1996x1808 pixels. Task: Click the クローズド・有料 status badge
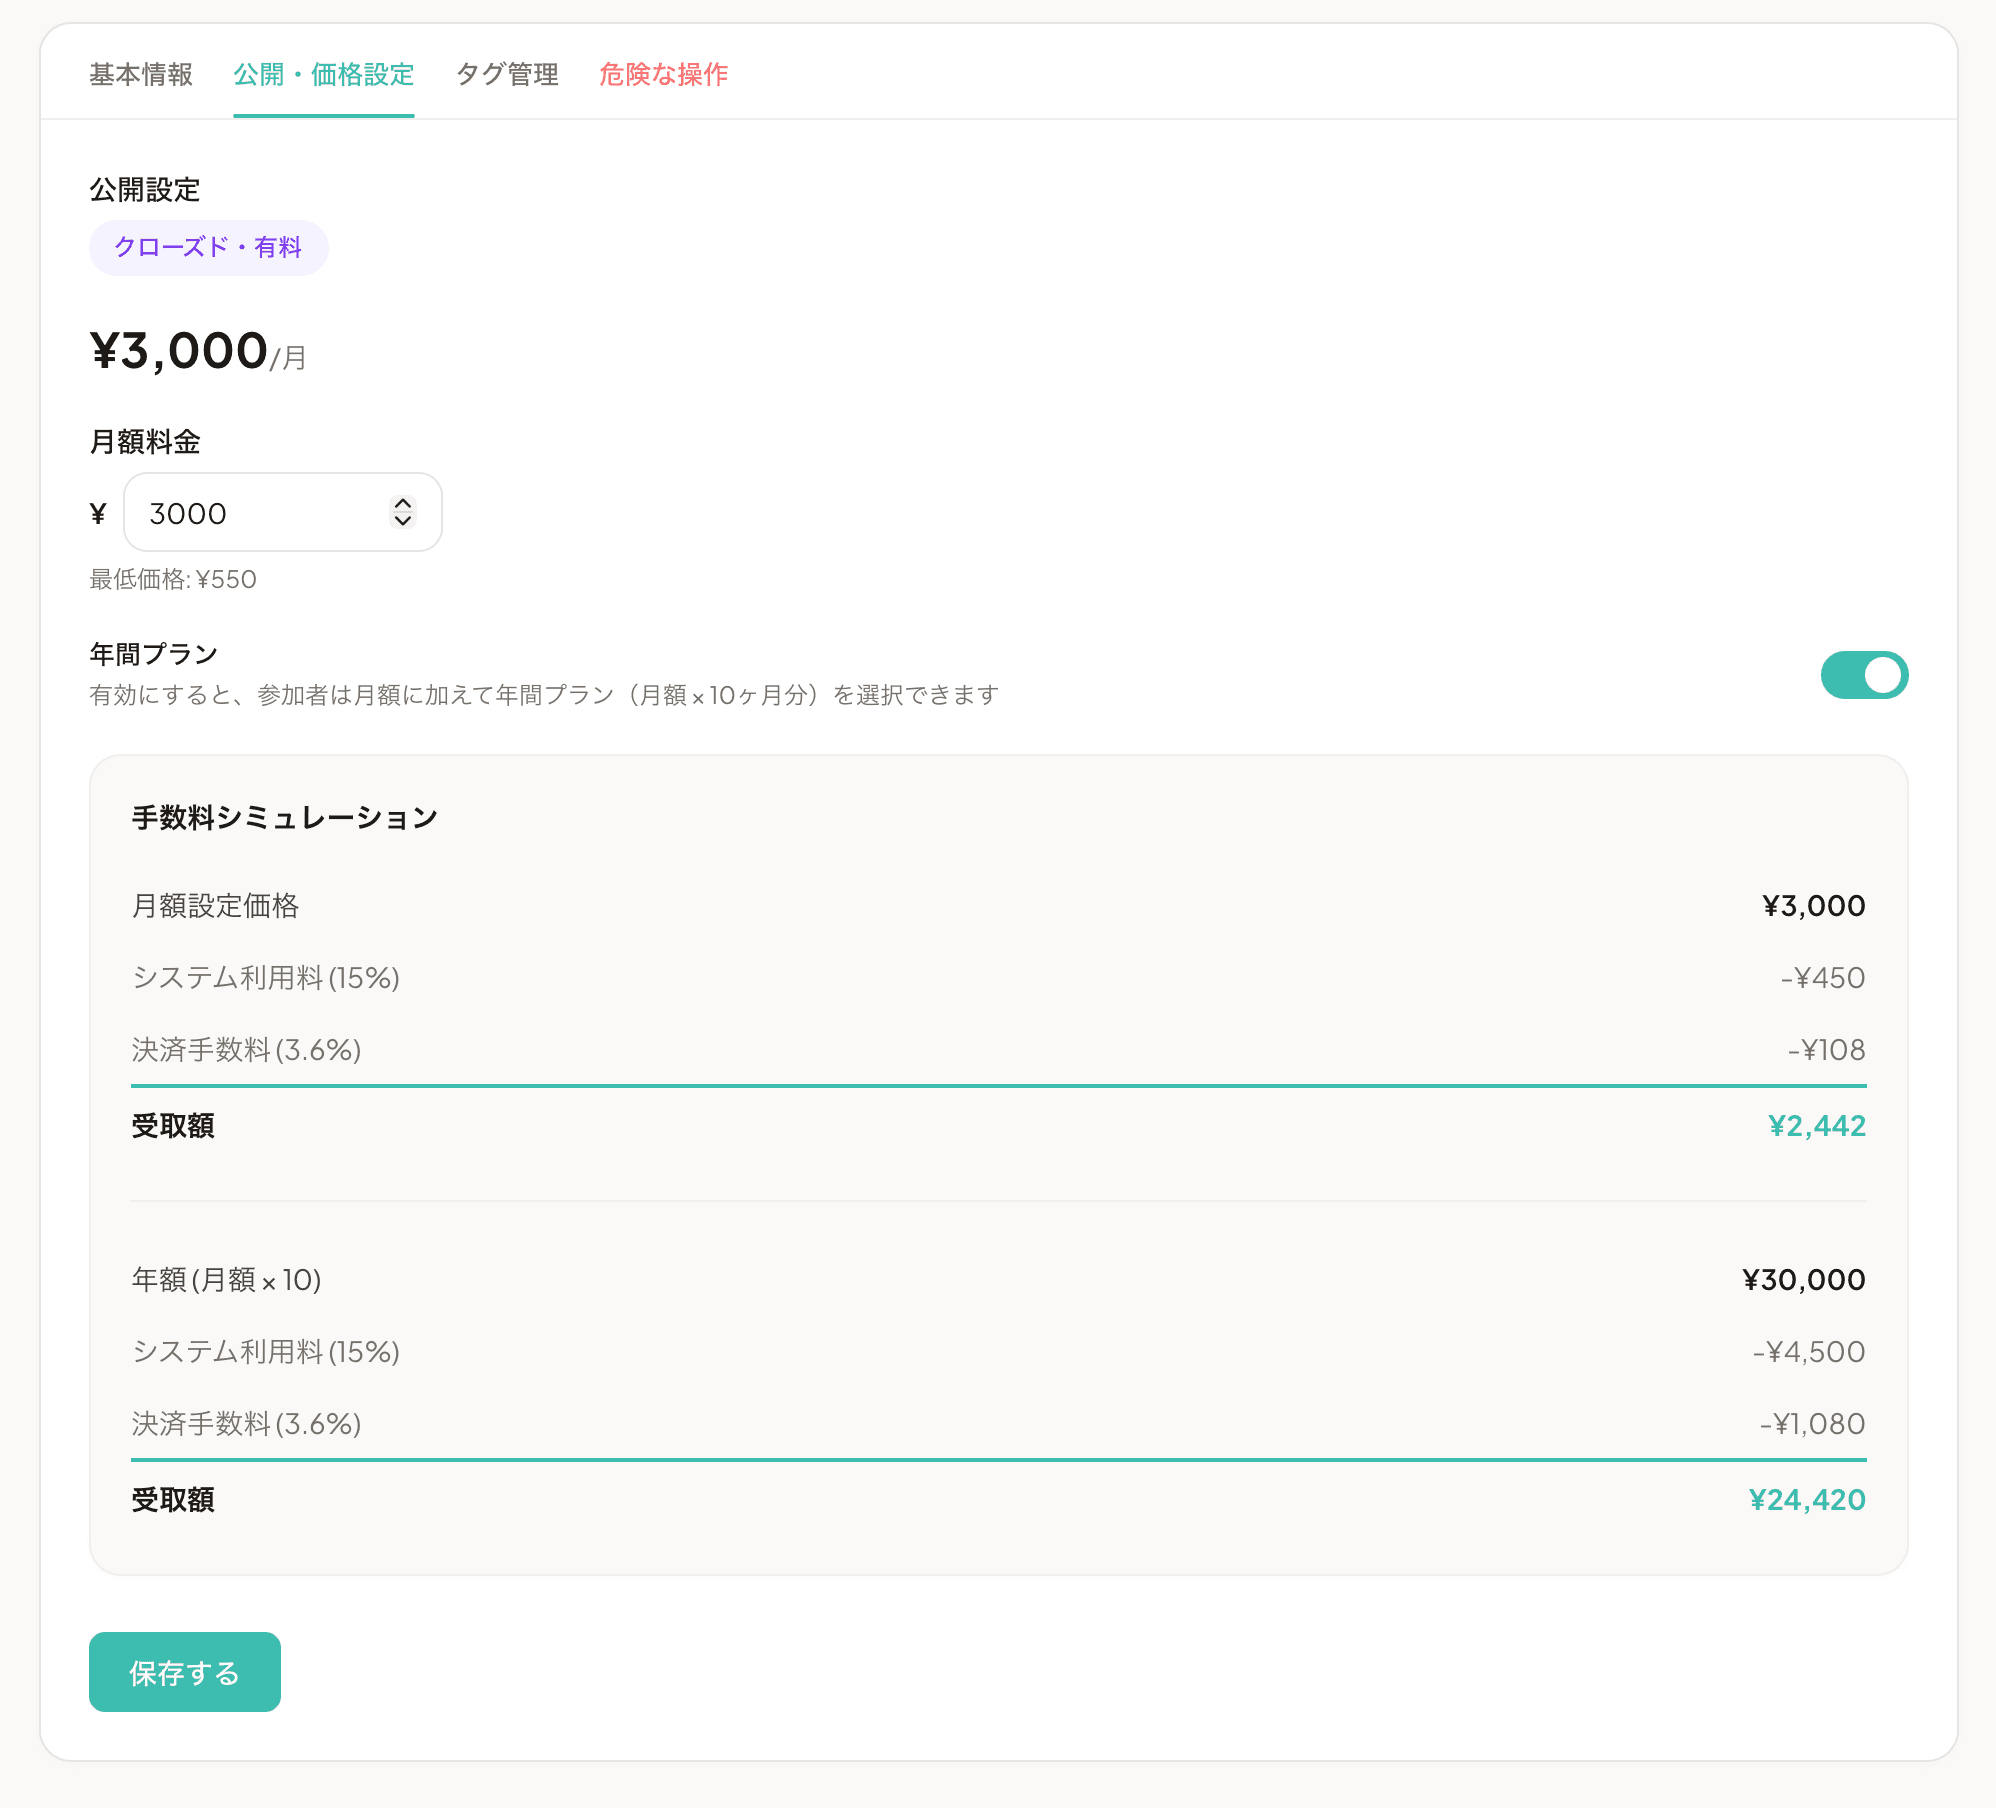point(208,247)
